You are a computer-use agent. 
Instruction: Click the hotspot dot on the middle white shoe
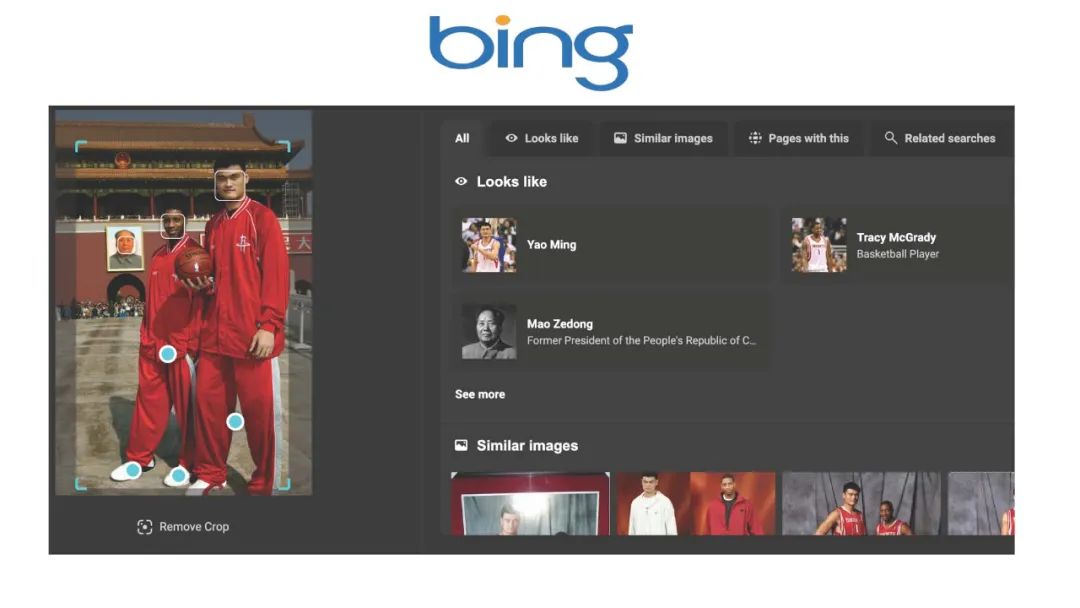click(178, 475)
